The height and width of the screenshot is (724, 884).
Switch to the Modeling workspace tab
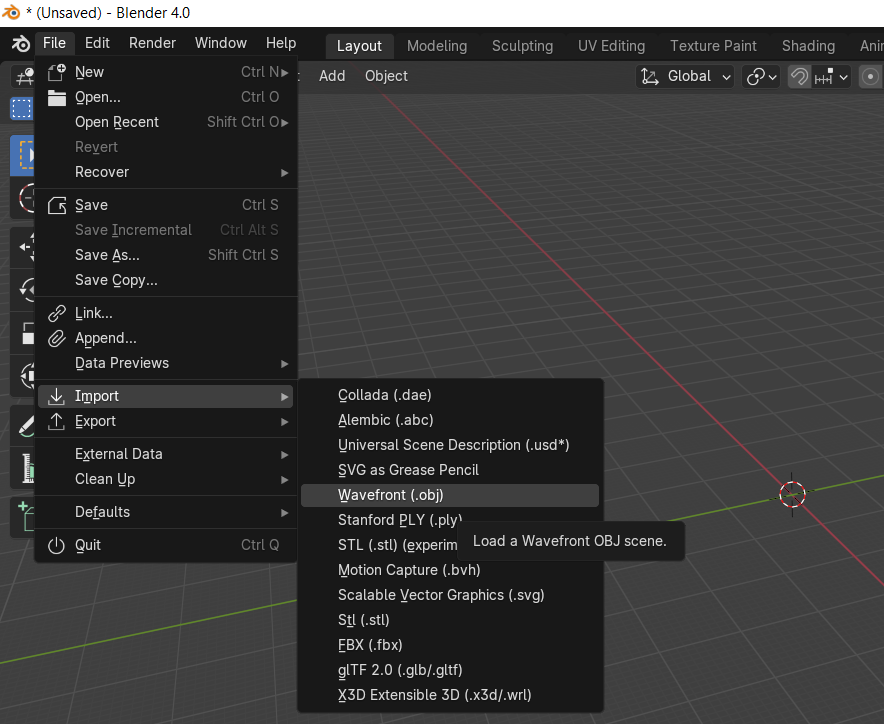click(437, 46)
